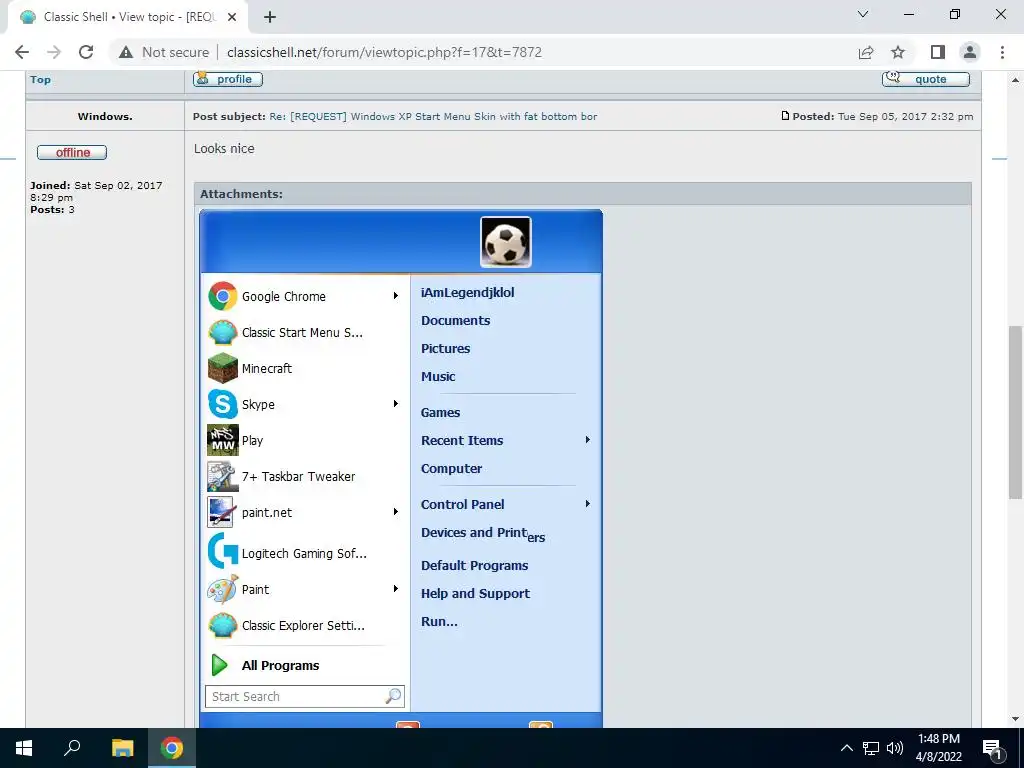Open the Skype icon
Screen dimensions: 1024x768
223,404
